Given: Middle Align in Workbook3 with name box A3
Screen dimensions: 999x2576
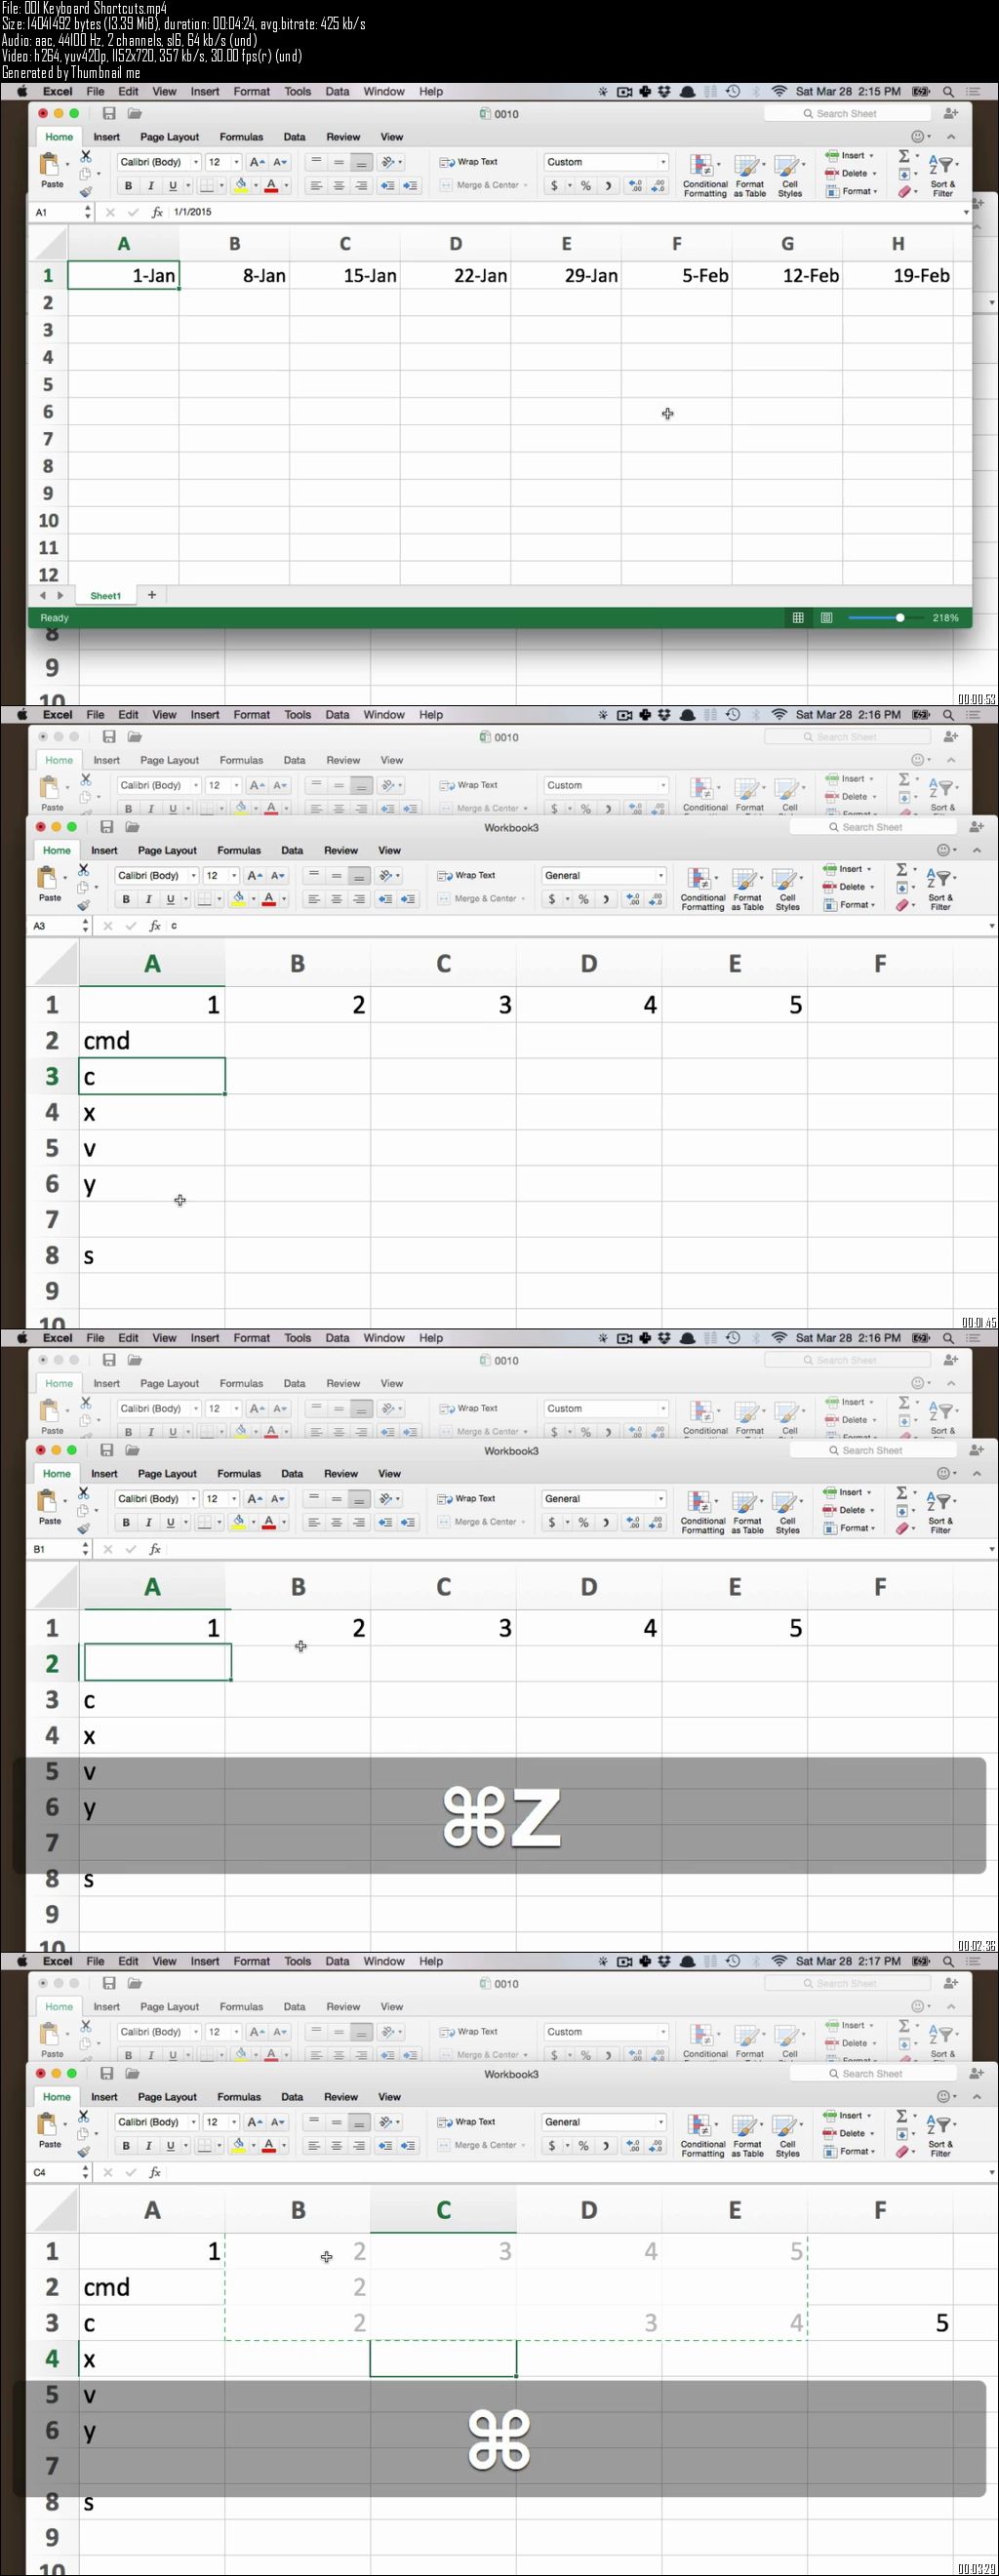Looking at the screenshot, I should tap(336, 875).
